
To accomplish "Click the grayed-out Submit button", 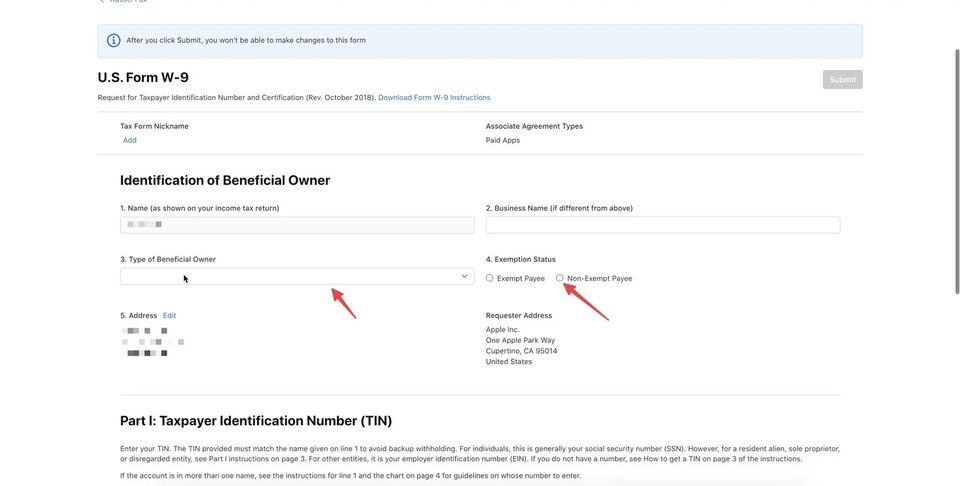I will [842, 80].
